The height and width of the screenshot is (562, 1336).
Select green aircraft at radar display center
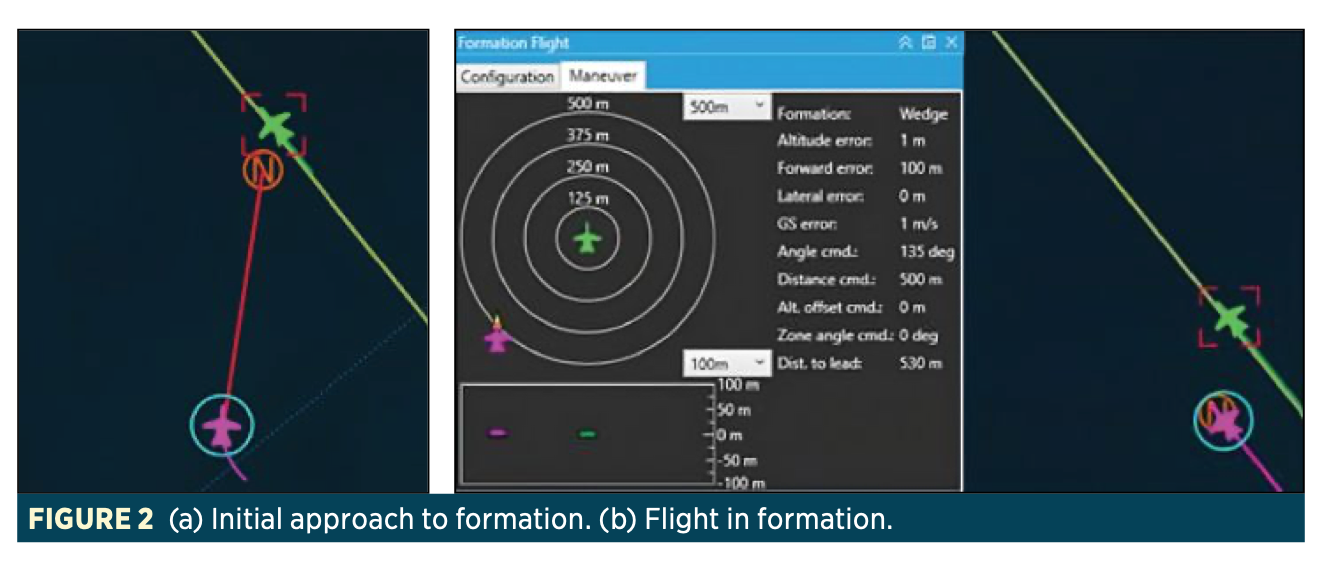587,240
